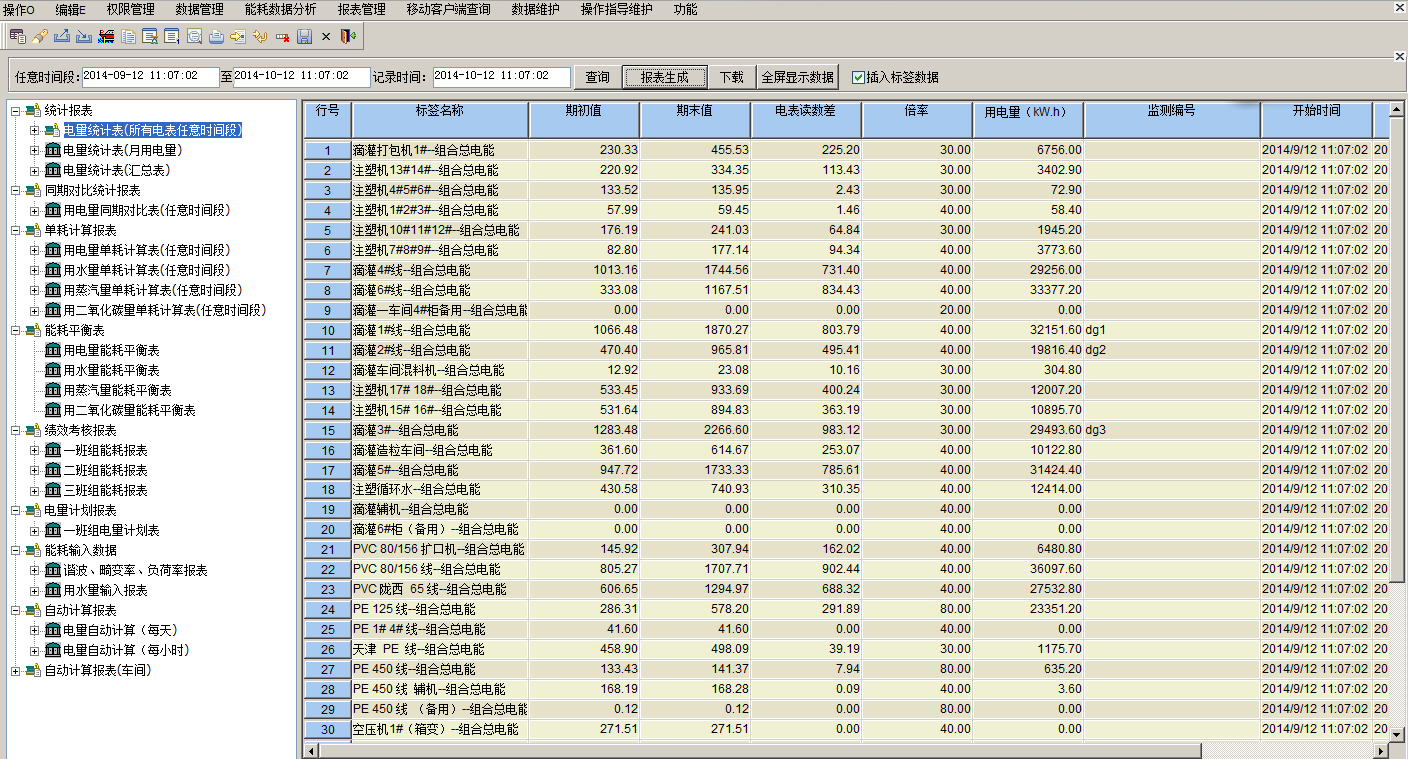Click the delete record icon with red X
Screen dimensions: 1408x759
pos(283,35)
